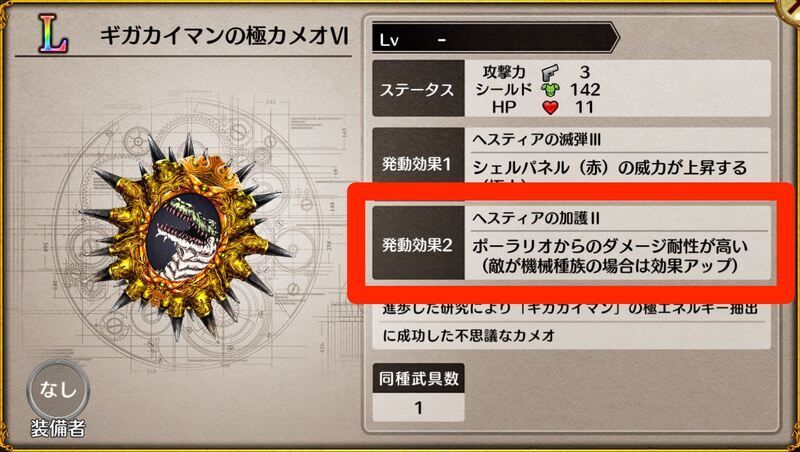The width and height of the screenshot is (800, 452).
Task: Click the ギガカイマンの極カメオVI title
Action: click(x=224, y=36)
